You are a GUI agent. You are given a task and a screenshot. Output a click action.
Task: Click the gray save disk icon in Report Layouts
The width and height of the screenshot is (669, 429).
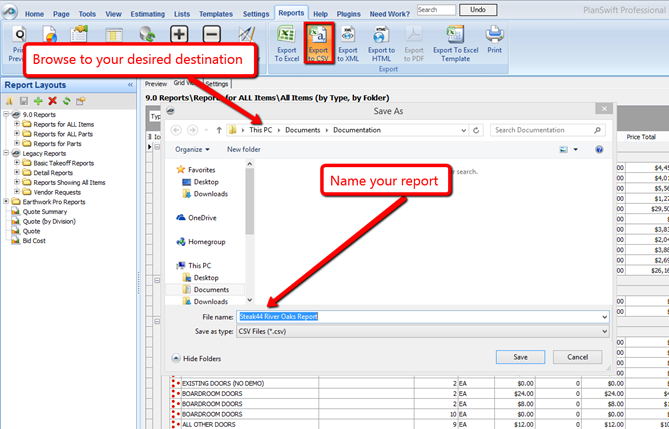24,101
